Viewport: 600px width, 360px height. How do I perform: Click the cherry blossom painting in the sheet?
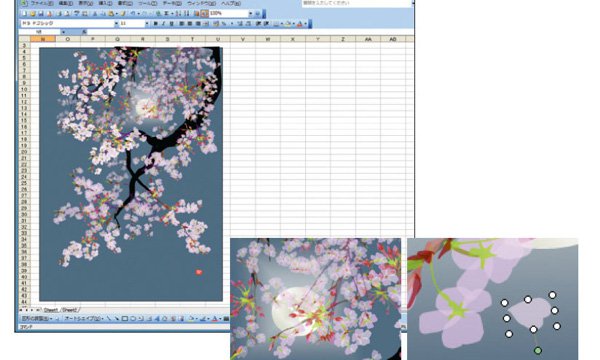[131, 174]
